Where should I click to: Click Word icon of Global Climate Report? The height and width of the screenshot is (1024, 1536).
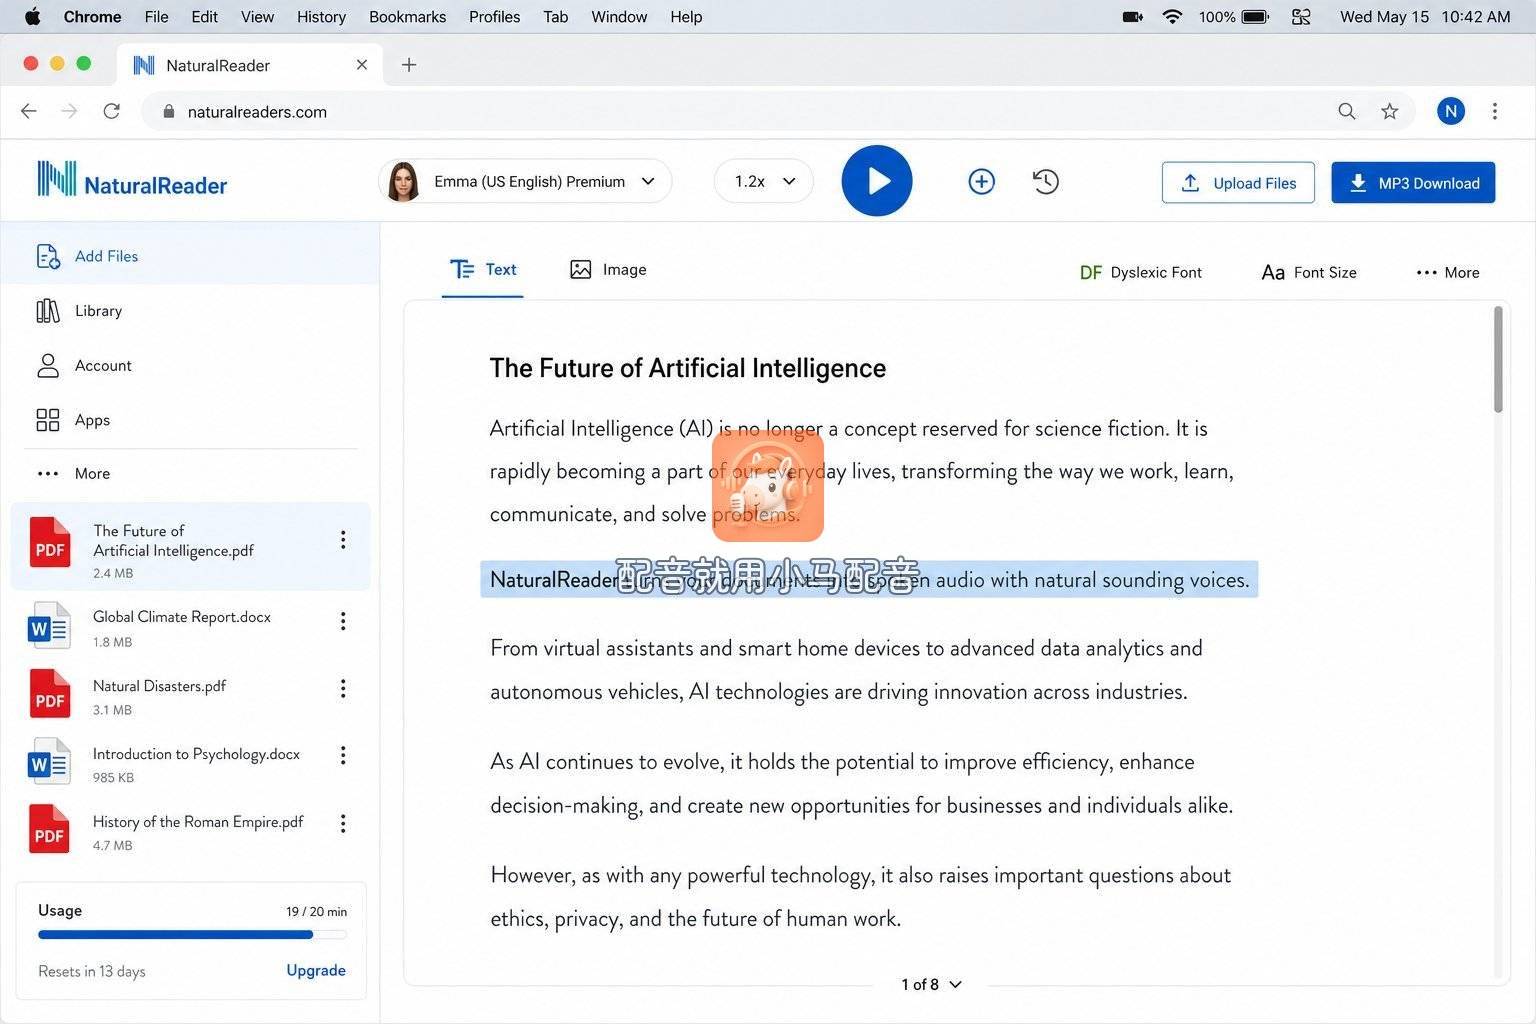pos(50,626)
